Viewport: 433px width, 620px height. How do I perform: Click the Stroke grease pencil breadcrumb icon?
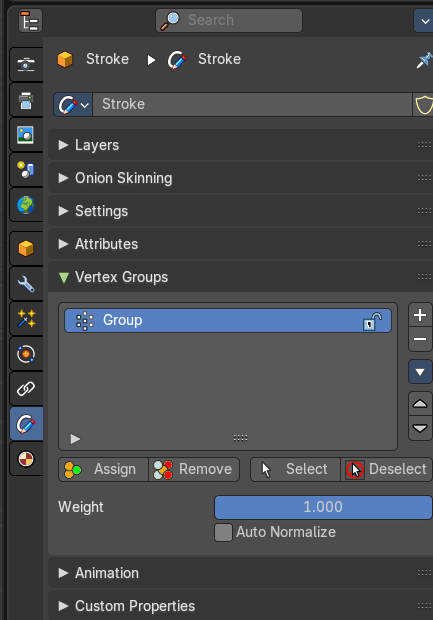click(177, 60)
